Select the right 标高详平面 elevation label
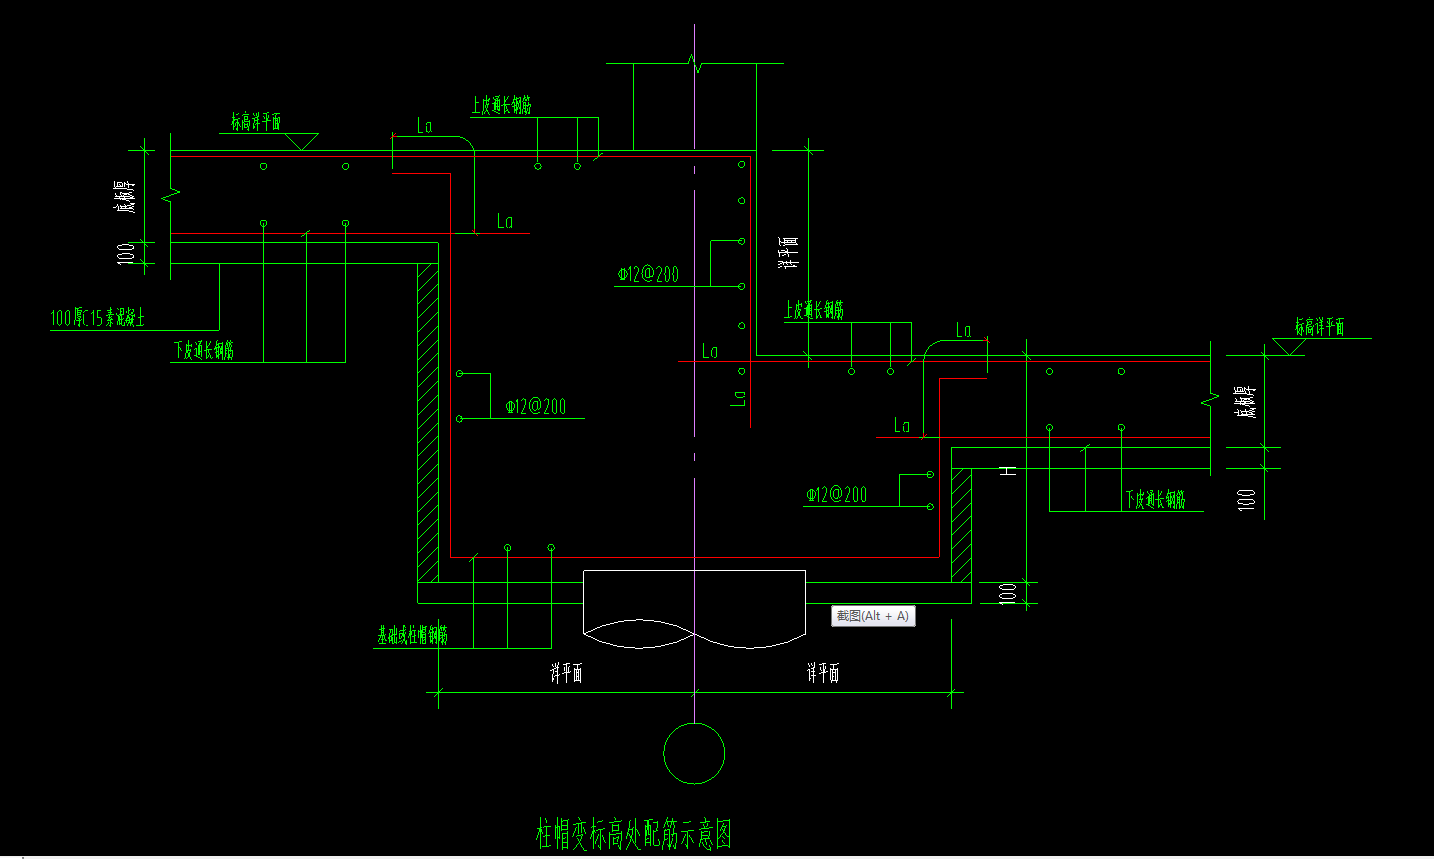The image size is (1434, 859). click(x=1319, y=327)
